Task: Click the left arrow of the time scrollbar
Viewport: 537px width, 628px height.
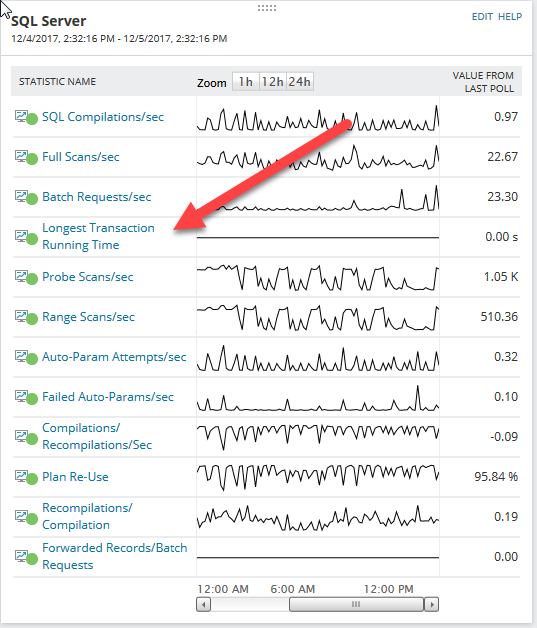Action: tap(203, 604)
